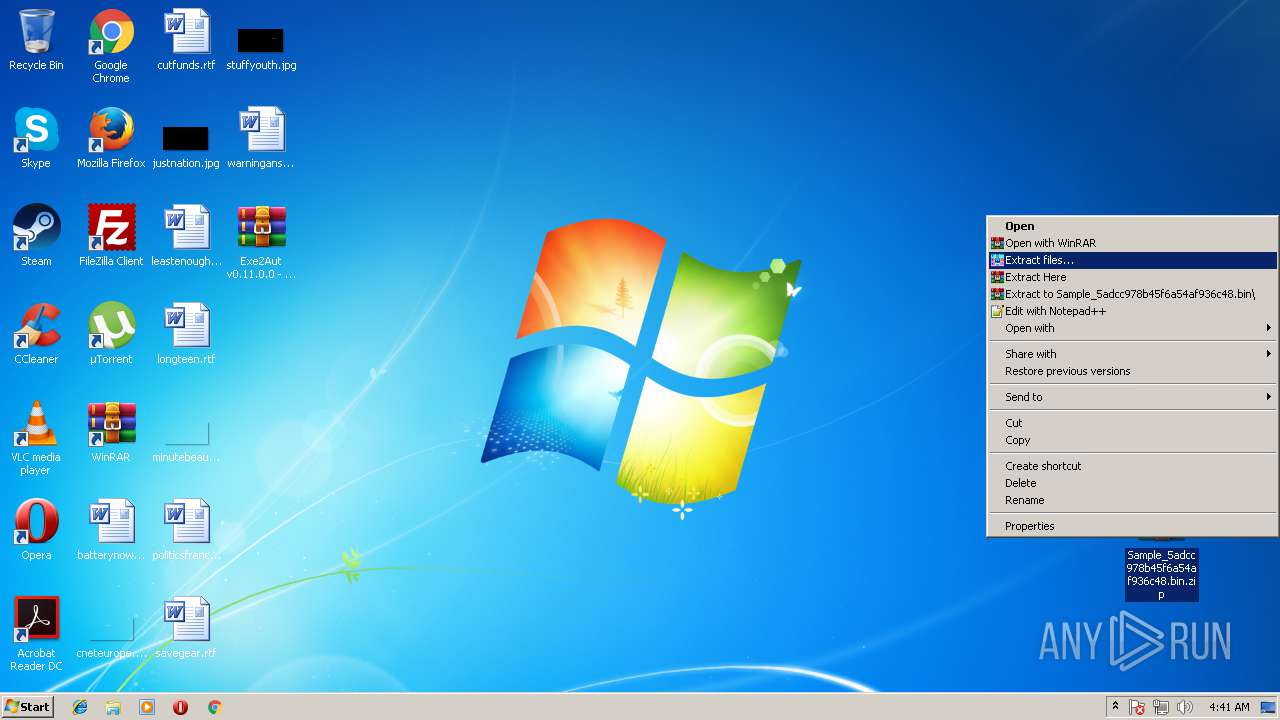This screenshot has height=720, width=1280.
Task: Choose Copy in the context menu
Action: pos(1132,440)
